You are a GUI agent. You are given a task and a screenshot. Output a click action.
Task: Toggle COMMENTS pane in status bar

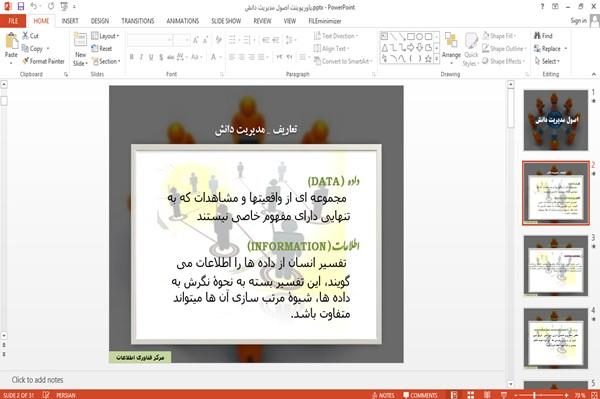click(420, 395)
